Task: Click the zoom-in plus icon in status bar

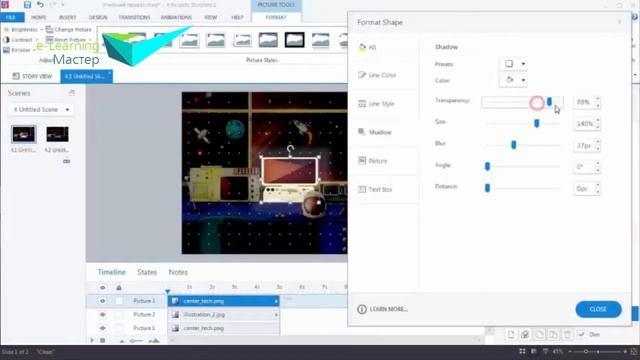Action: (625, 351)
